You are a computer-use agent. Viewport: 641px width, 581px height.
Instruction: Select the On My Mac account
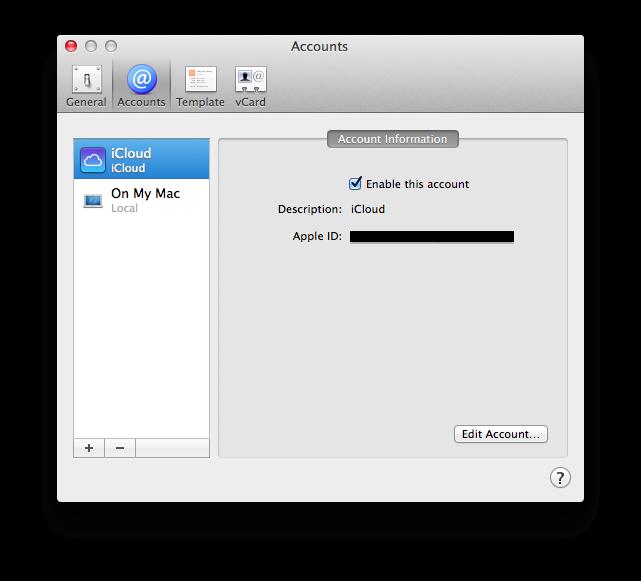(141, 200)
